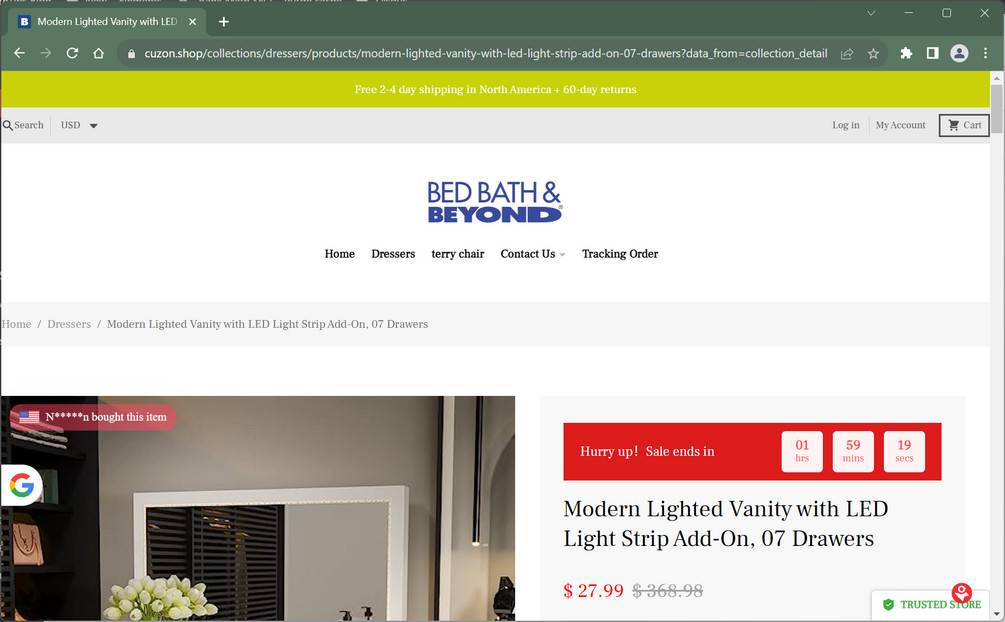Open the Chrome three-dot menu
This screenshot has width=1005, height=622.
pyautogui.click(x=985, y=53)
